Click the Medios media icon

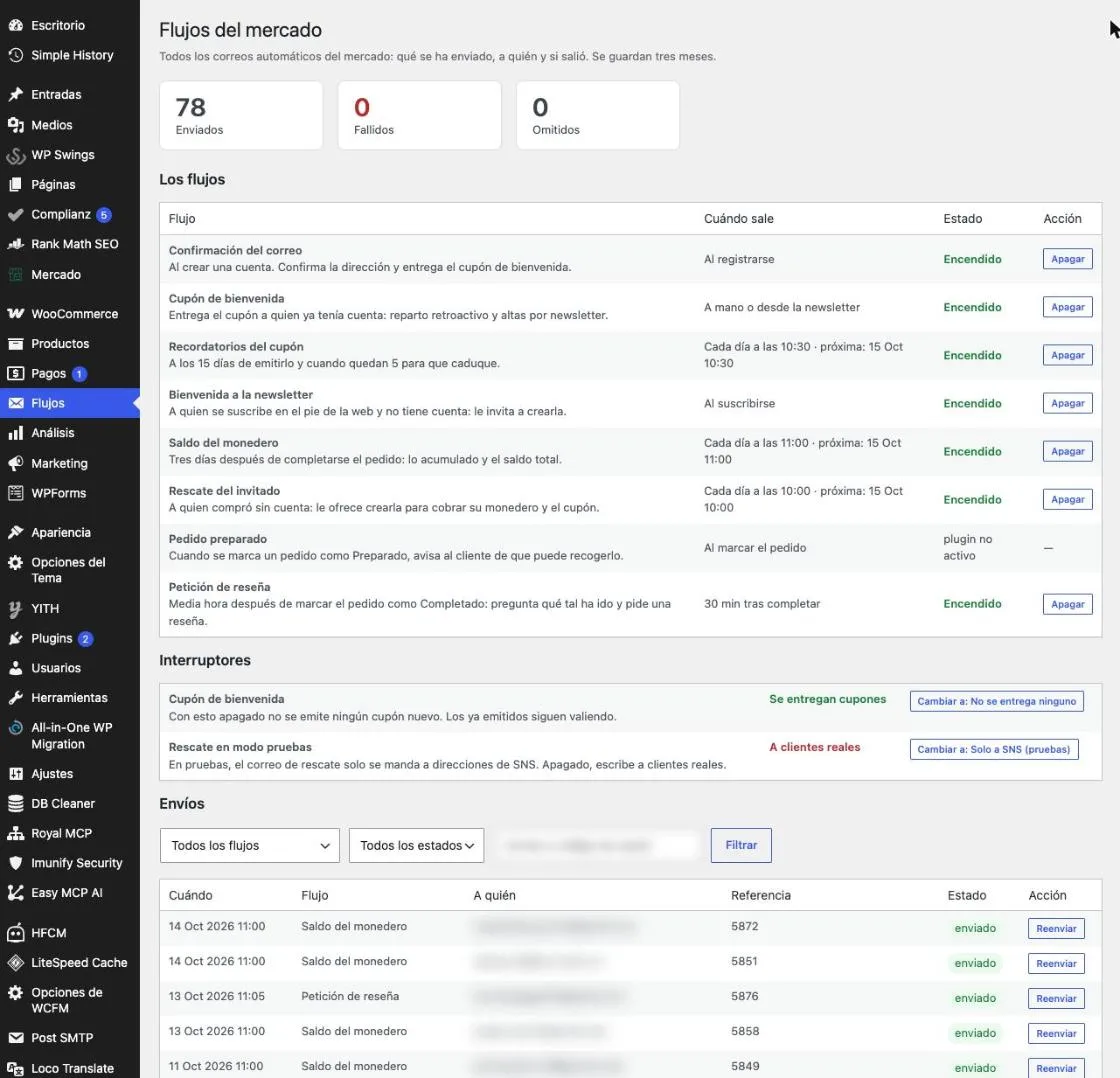point(16,125)
